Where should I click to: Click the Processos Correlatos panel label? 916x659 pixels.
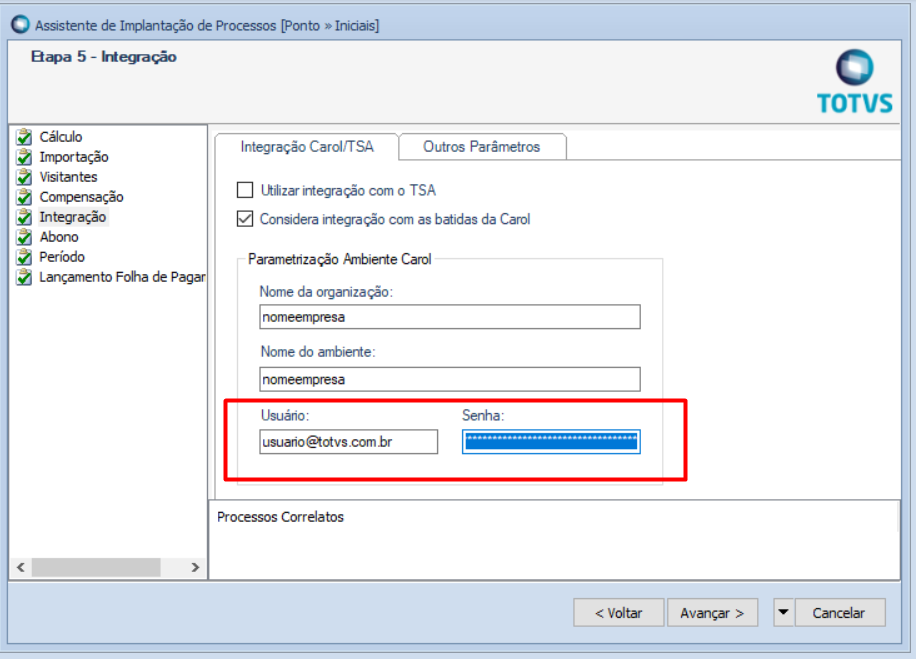pyautogui.click(x=280, y=517)
